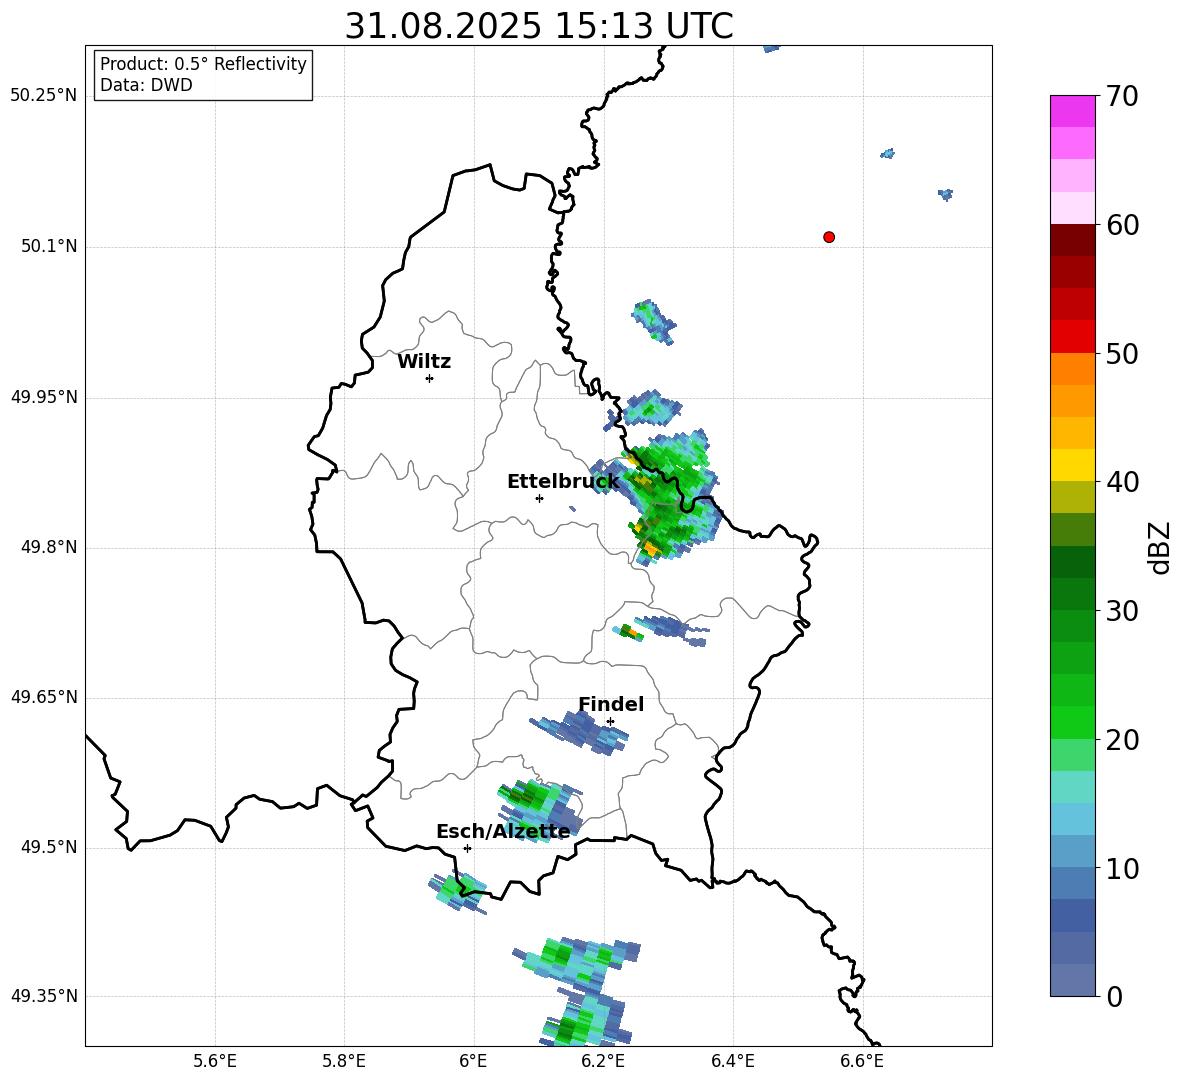The height and width of the screenshot is (1081, 1184).
Task: Click the 49.95°N latitude label
Action: pyautogui.click(x=44, y=397)
